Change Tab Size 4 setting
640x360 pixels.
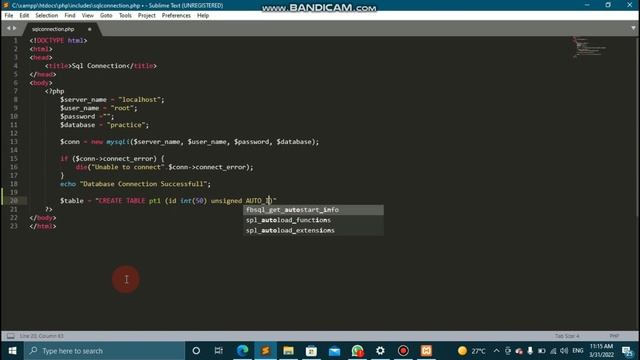(x=567, y=336)
